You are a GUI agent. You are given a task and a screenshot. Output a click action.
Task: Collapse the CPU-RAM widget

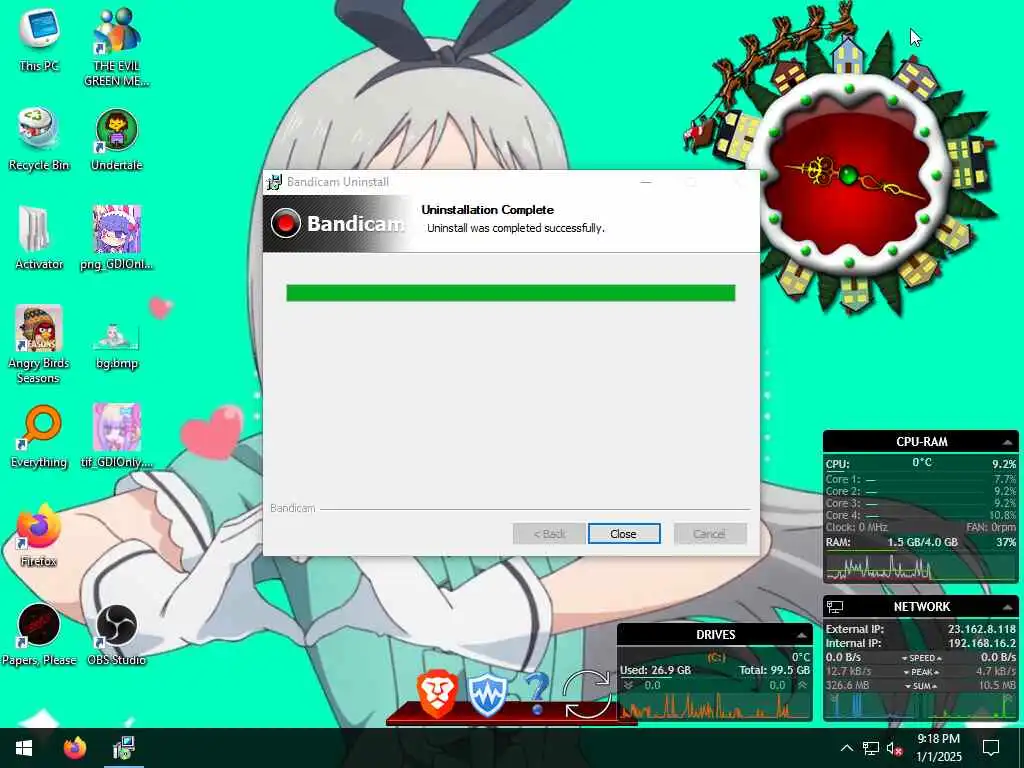[1008, 442]
